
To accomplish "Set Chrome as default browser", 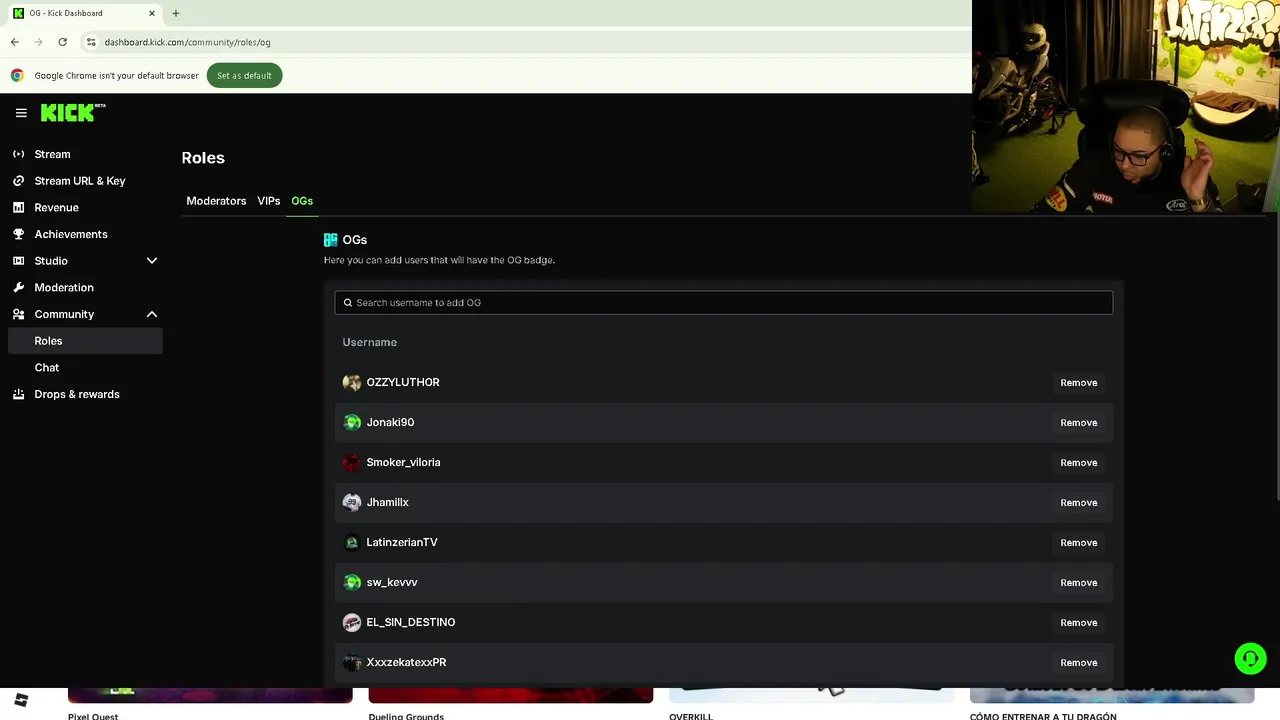I will [x=244, y=75].
